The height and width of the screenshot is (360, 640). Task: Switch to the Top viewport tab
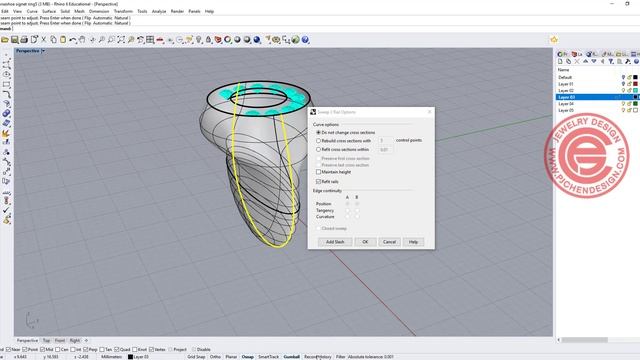click(46, 340)
